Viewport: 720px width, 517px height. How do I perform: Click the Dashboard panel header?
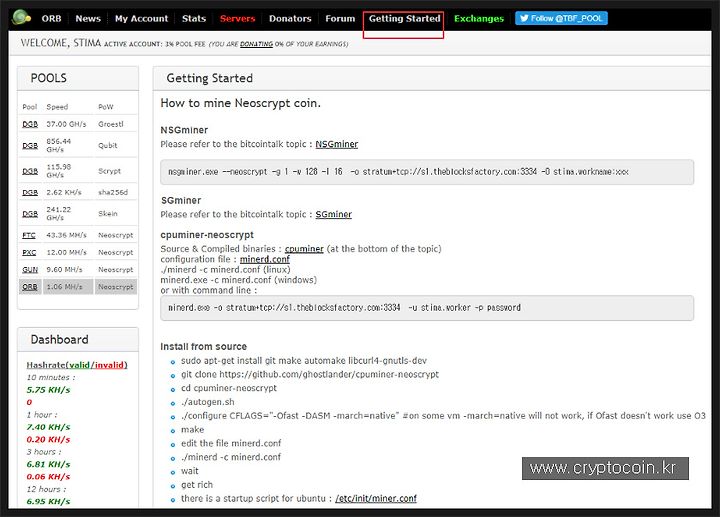click(78, 340)
